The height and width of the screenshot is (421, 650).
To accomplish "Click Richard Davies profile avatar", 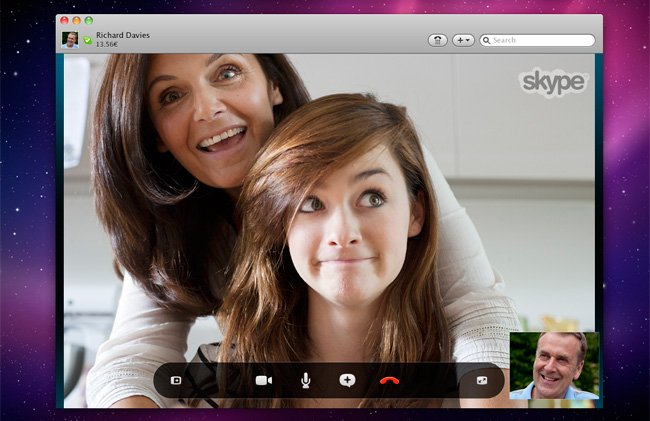I will coord(70,39).
